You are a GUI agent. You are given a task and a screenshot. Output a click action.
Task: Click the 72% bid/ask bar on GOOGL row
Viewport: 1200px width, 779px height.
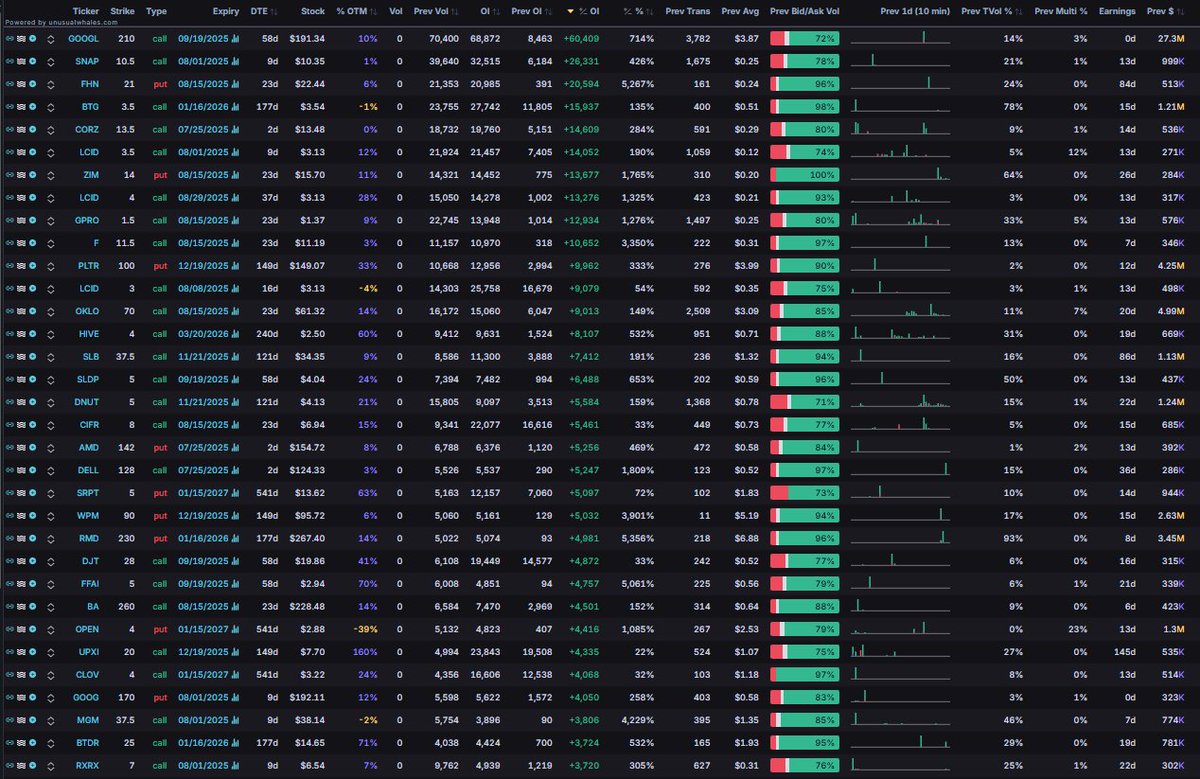[x=805, y=38]
